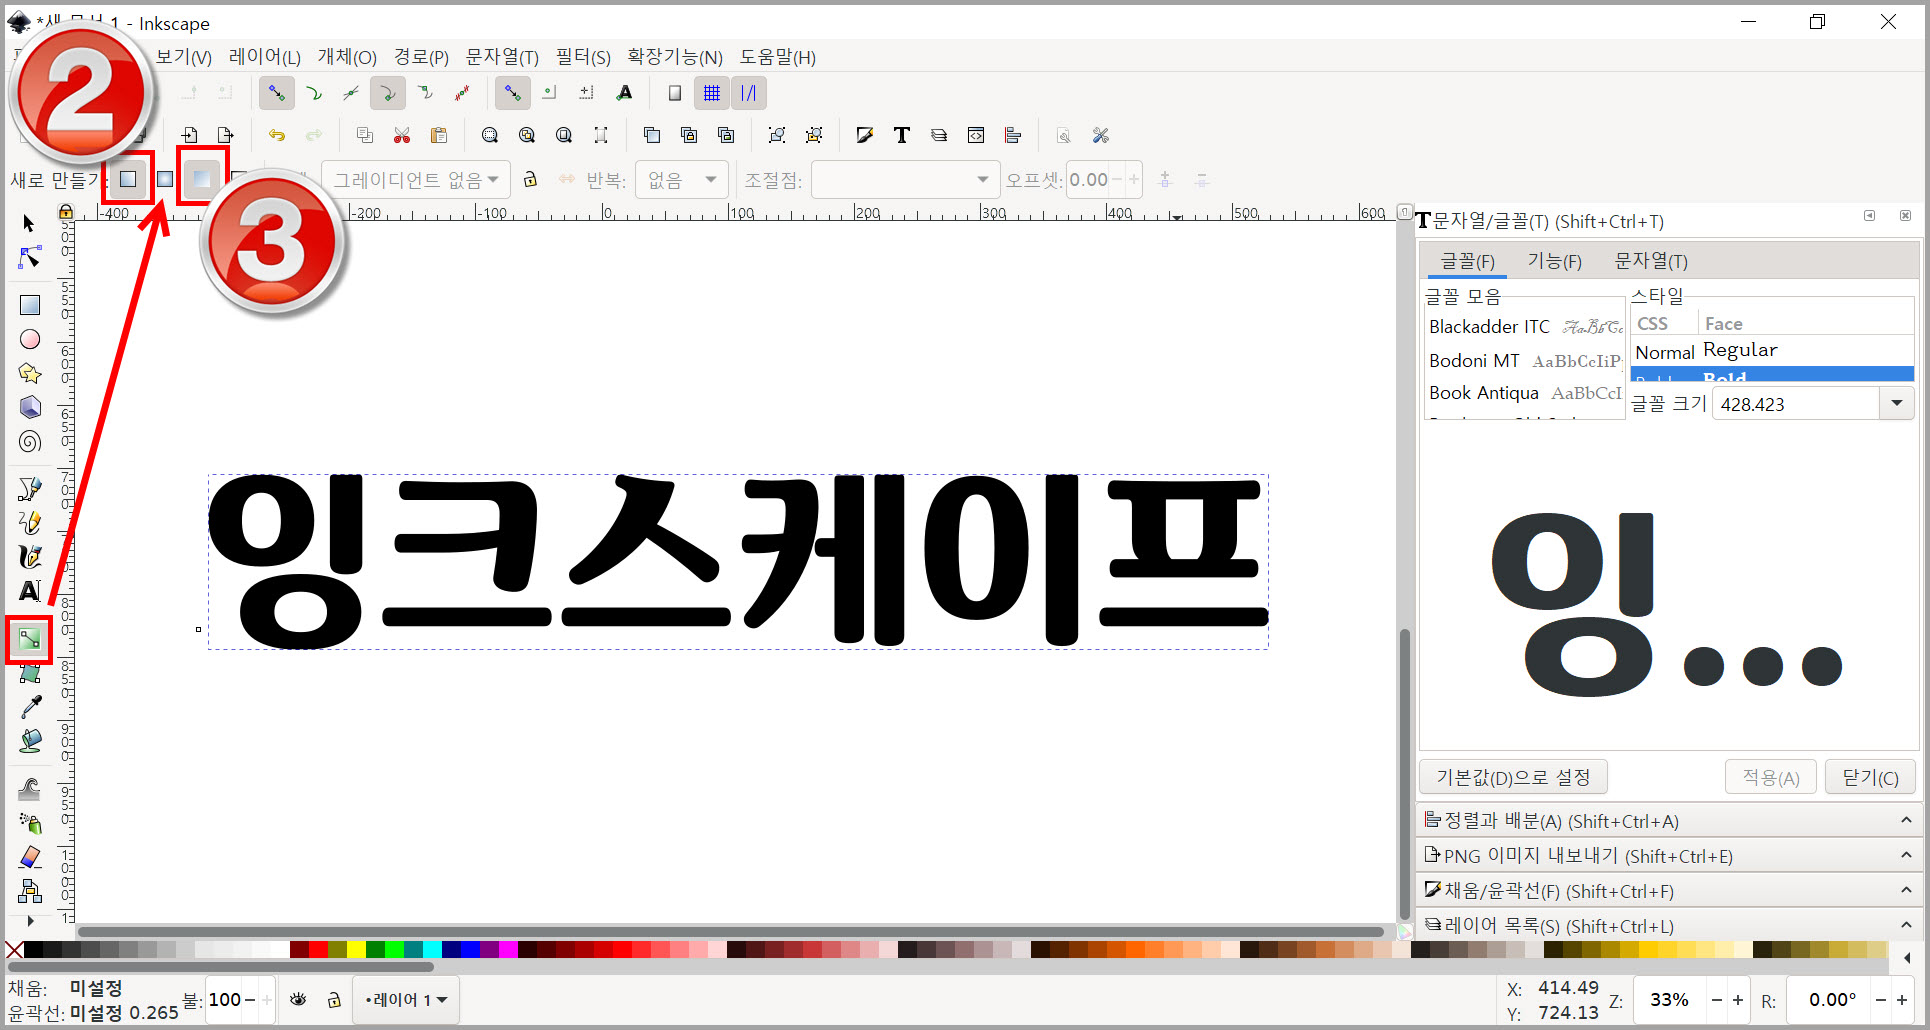This screenshot has width=1930, height=1030.
Task: Cut selection with the scissors icon
Action: click(x=402, y=135)
